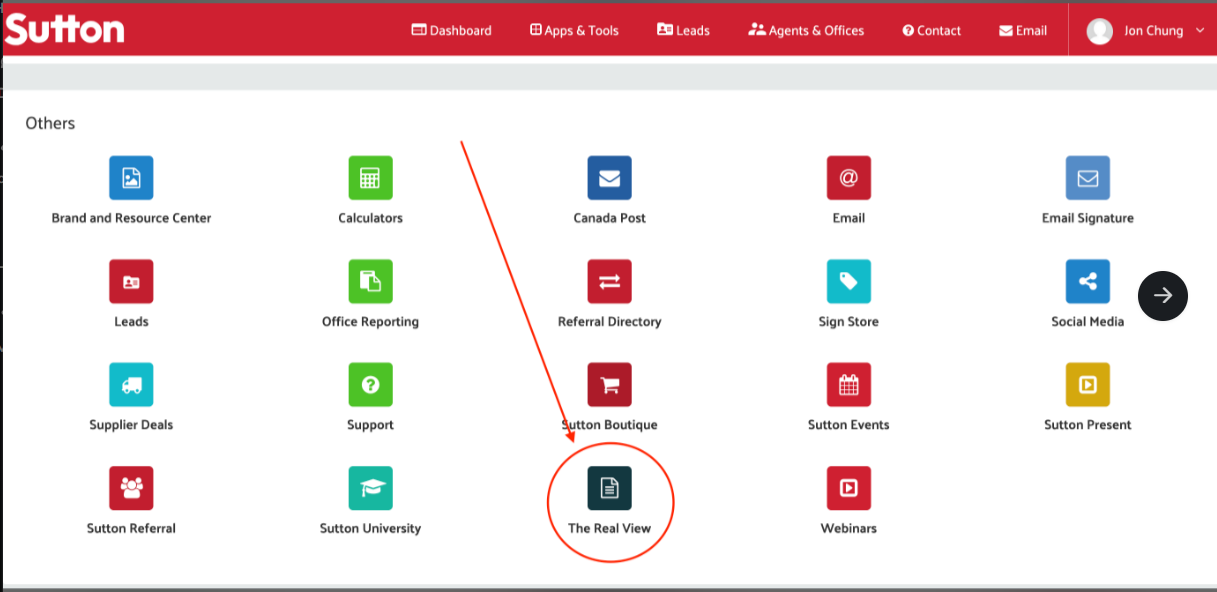This screenshot has width=1217, height=592.
Task: Click the Sutton logo
Action: coord(65,29)
